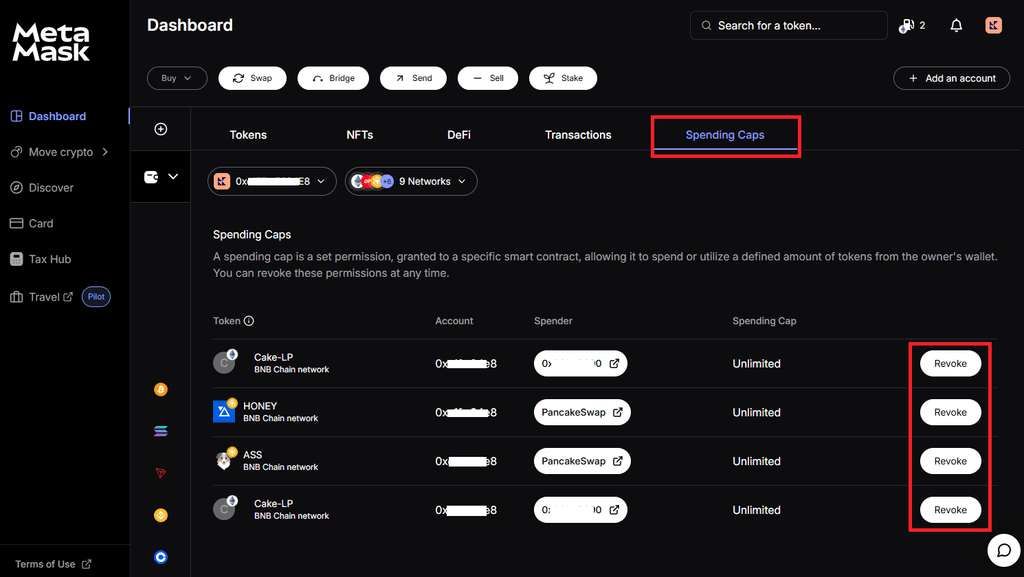The image size is (1024, 577).
Task: Click the ASS token icon
Action: coord(225,460)
